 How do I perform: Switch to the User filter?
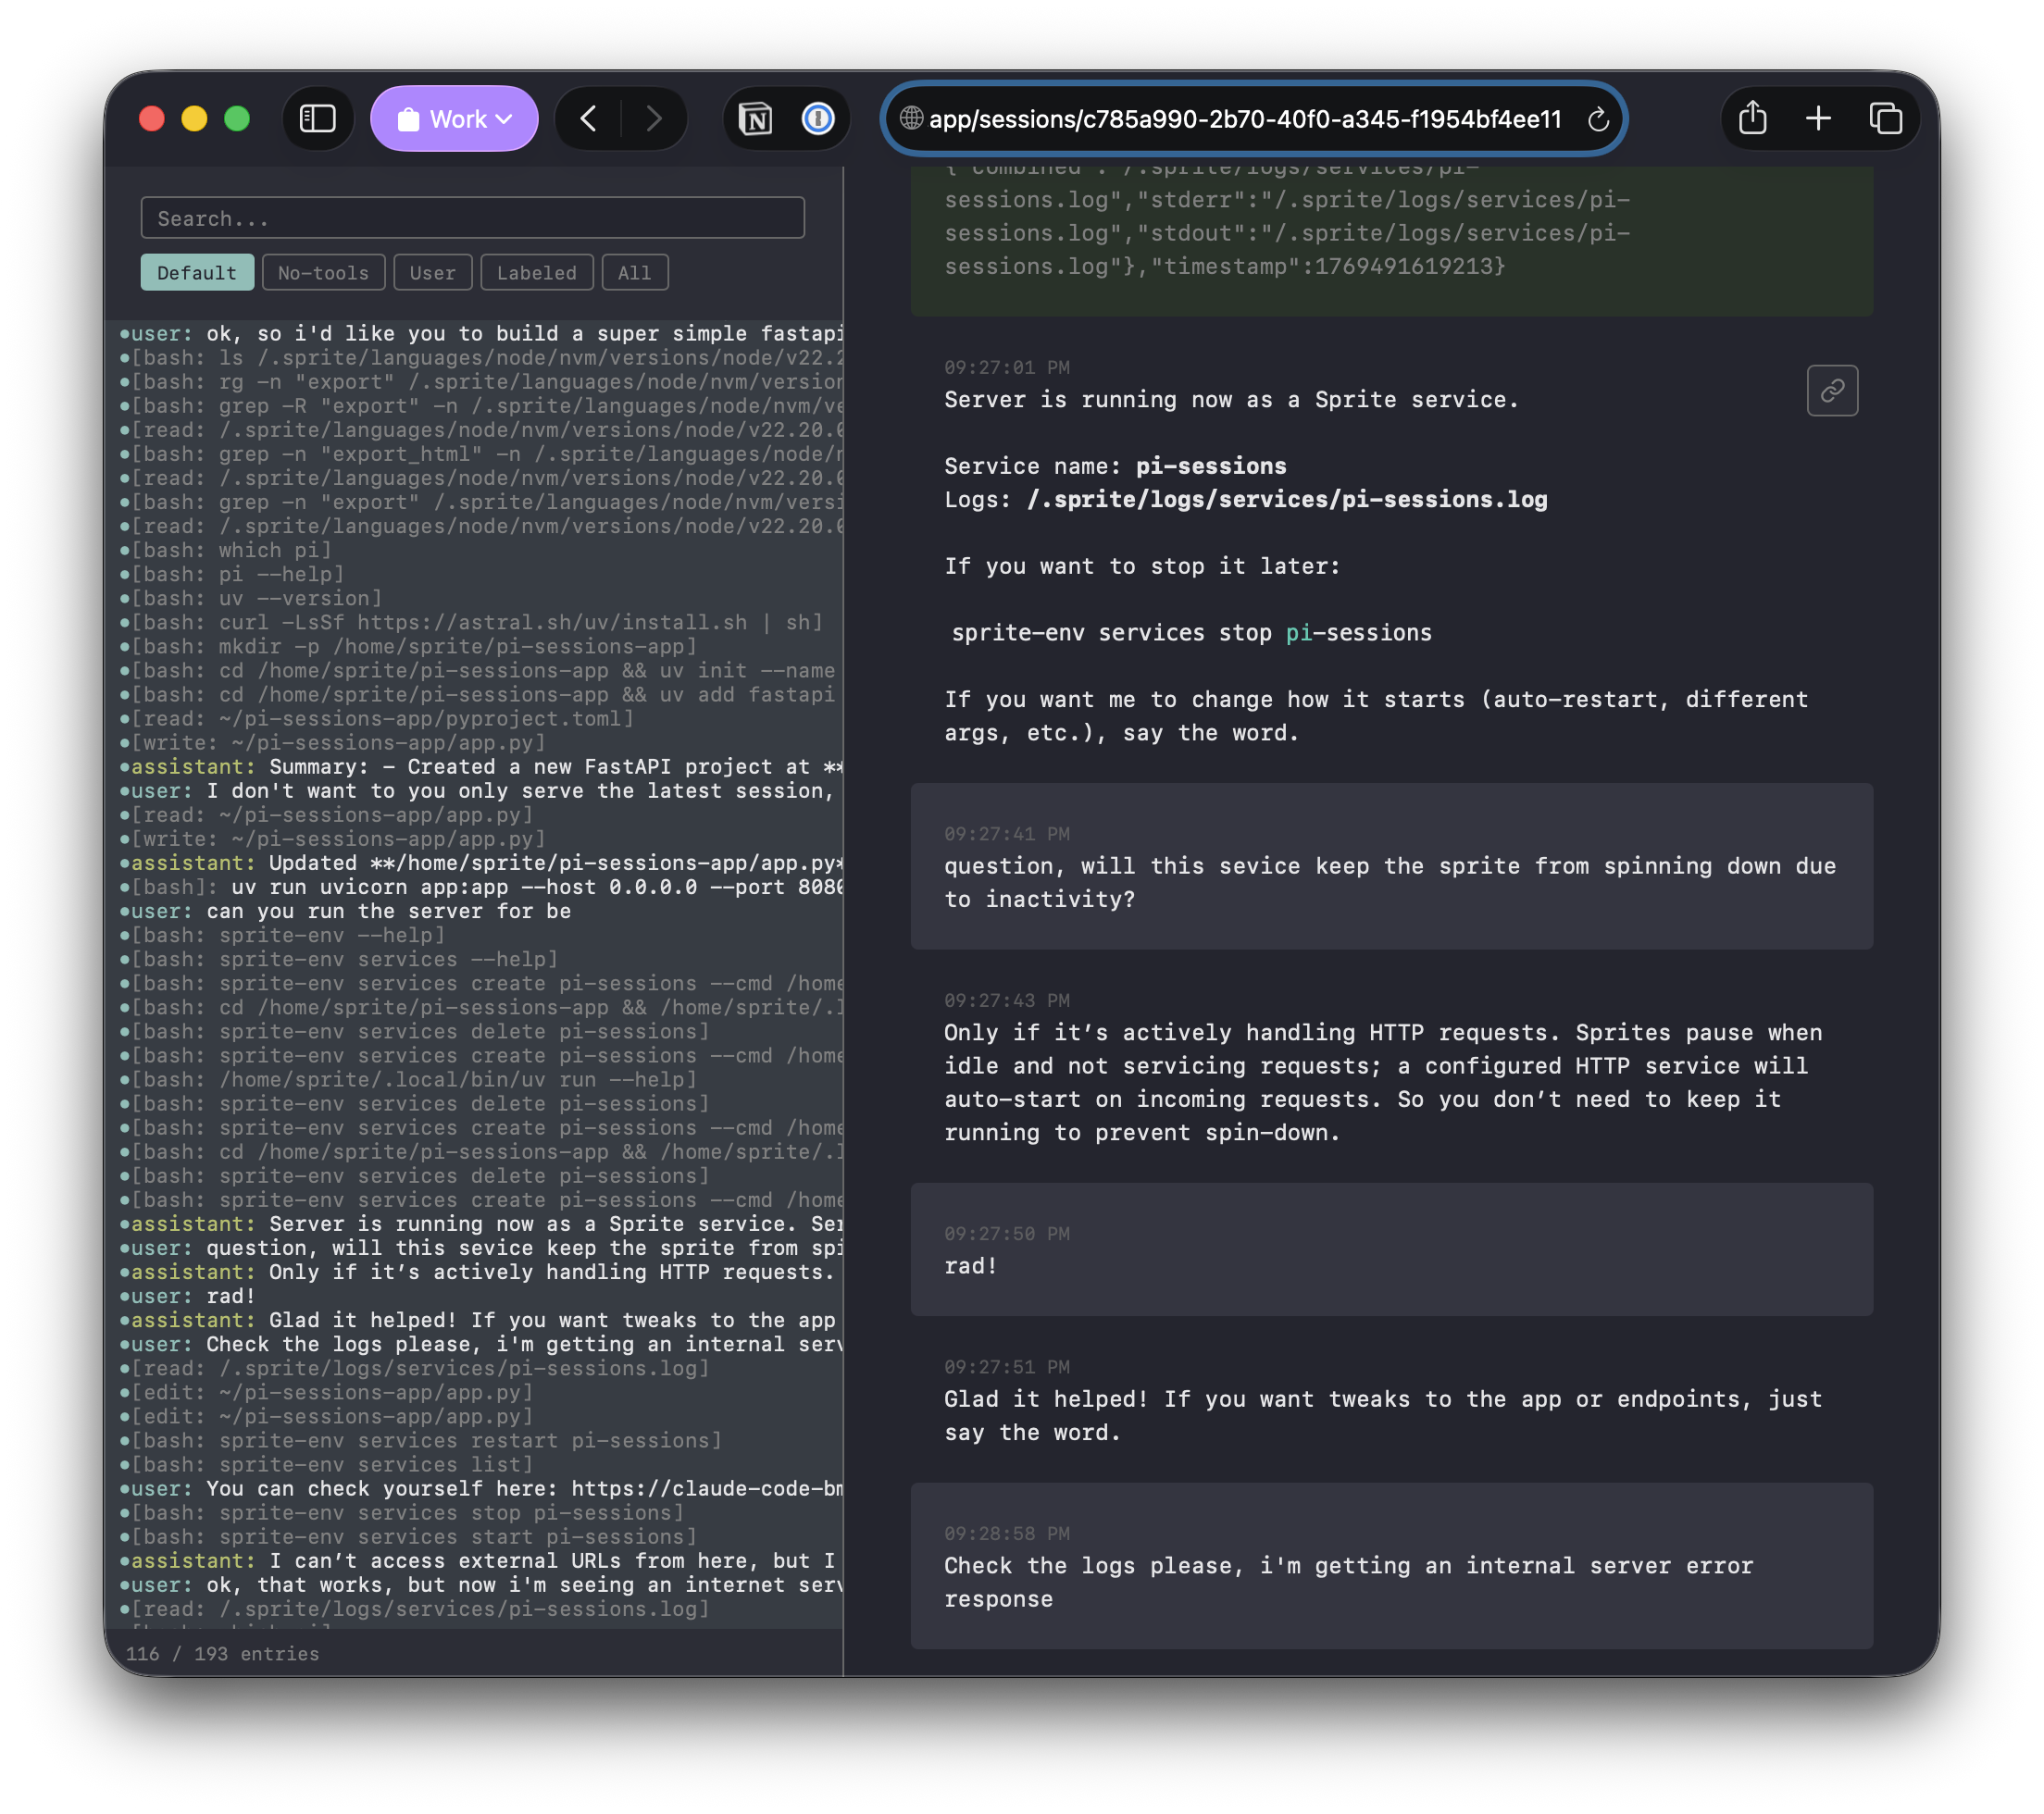coord(432,273)
